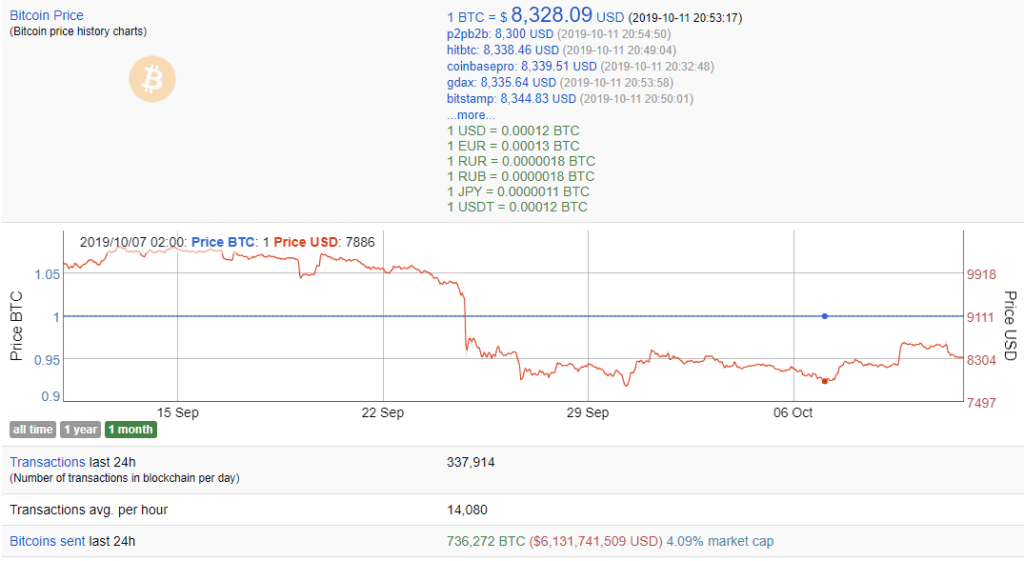
Task: Select the '1 month' chart range
Action: point(131,430)
